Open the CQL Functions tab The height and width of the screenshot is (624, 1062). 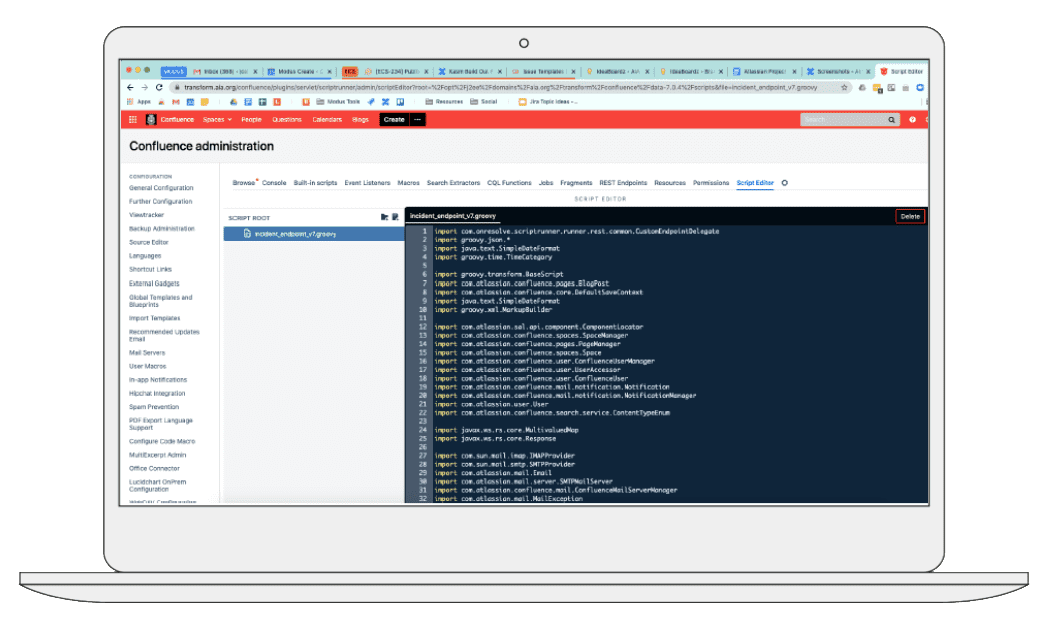point(509,183)
